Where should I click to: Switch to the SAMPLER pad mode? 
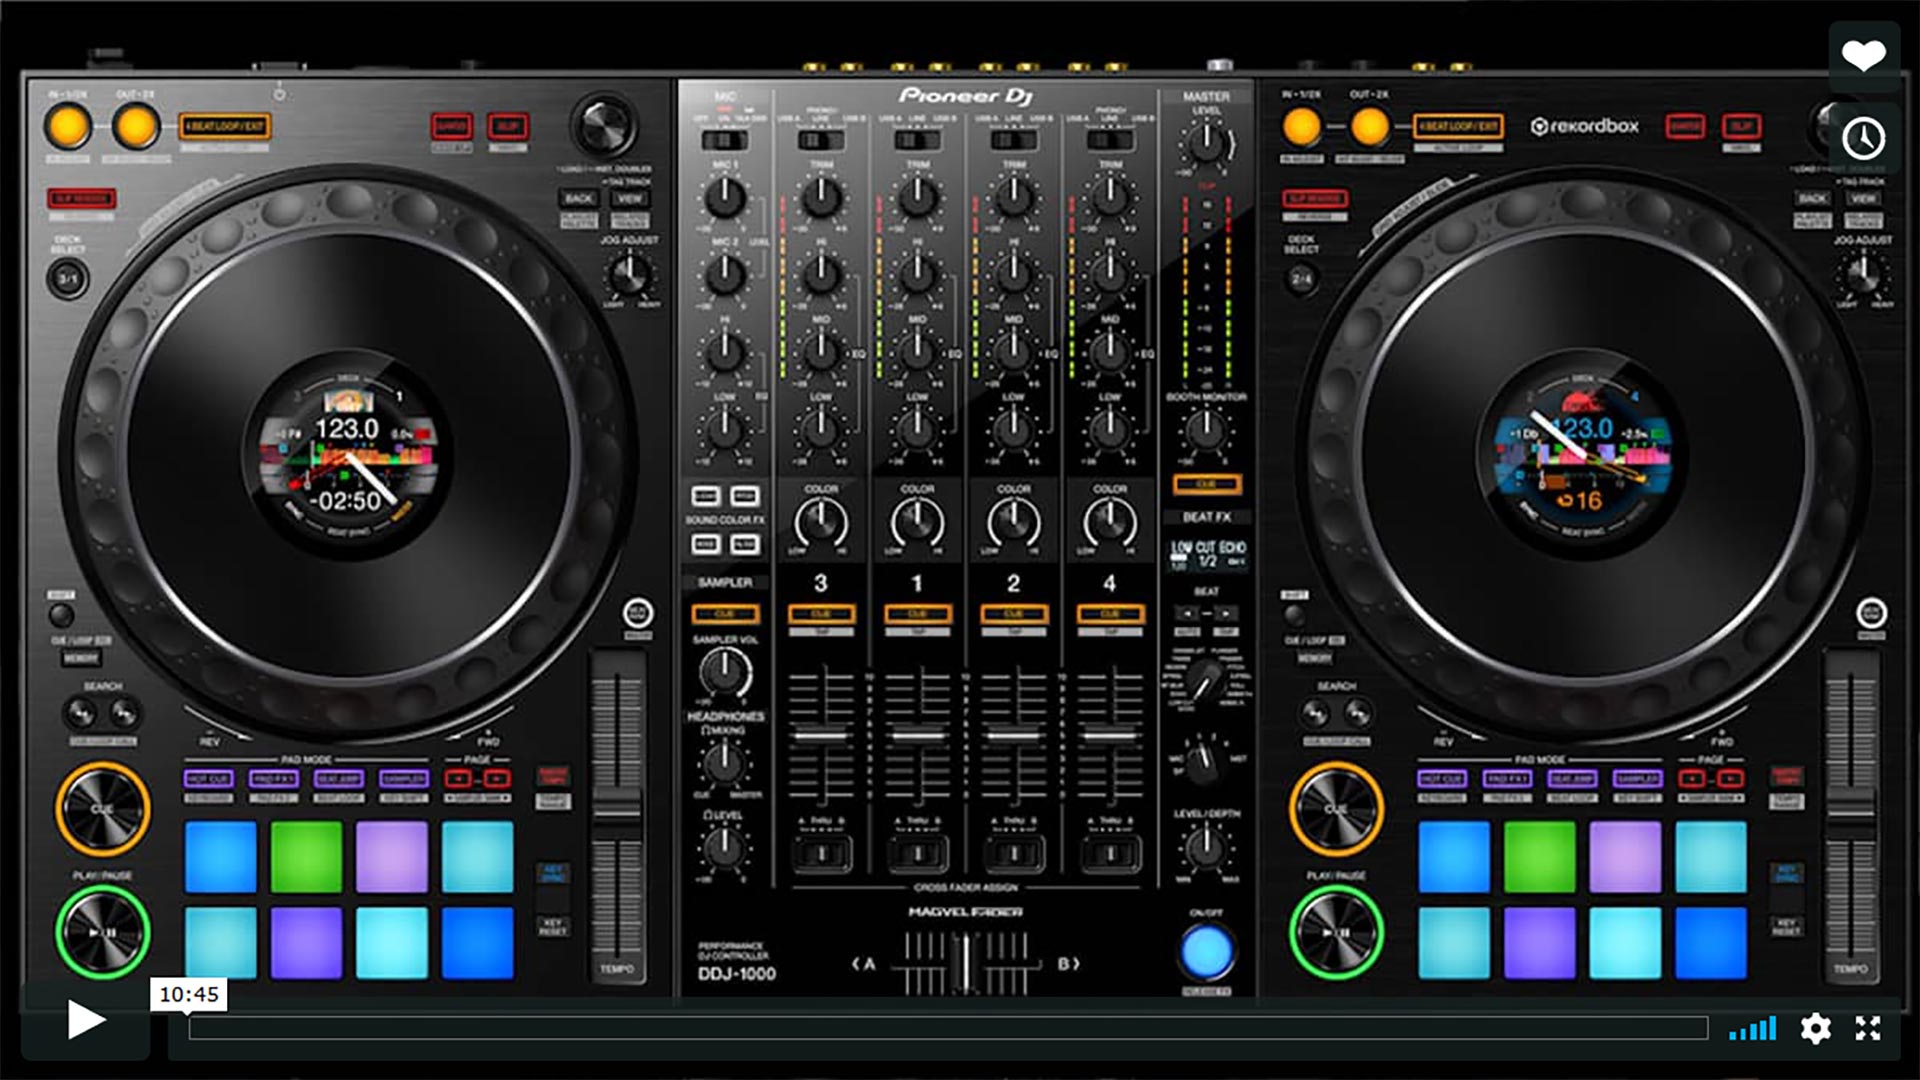[x=404, y=778]
